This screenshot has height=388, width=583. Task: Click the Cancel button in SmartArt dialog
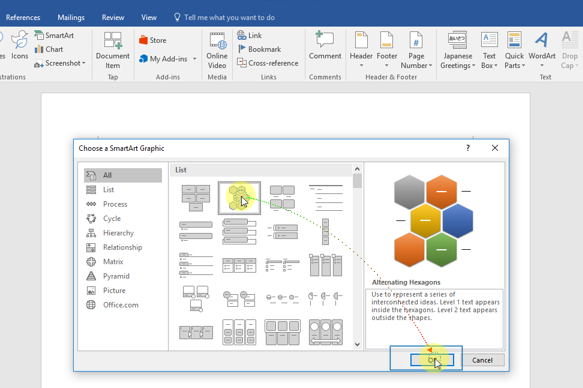482,360
